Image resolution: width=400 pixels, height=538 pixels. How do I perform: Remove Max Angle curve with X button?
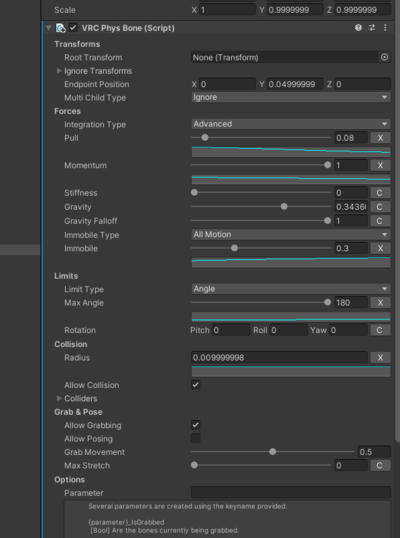coord(380,303)
